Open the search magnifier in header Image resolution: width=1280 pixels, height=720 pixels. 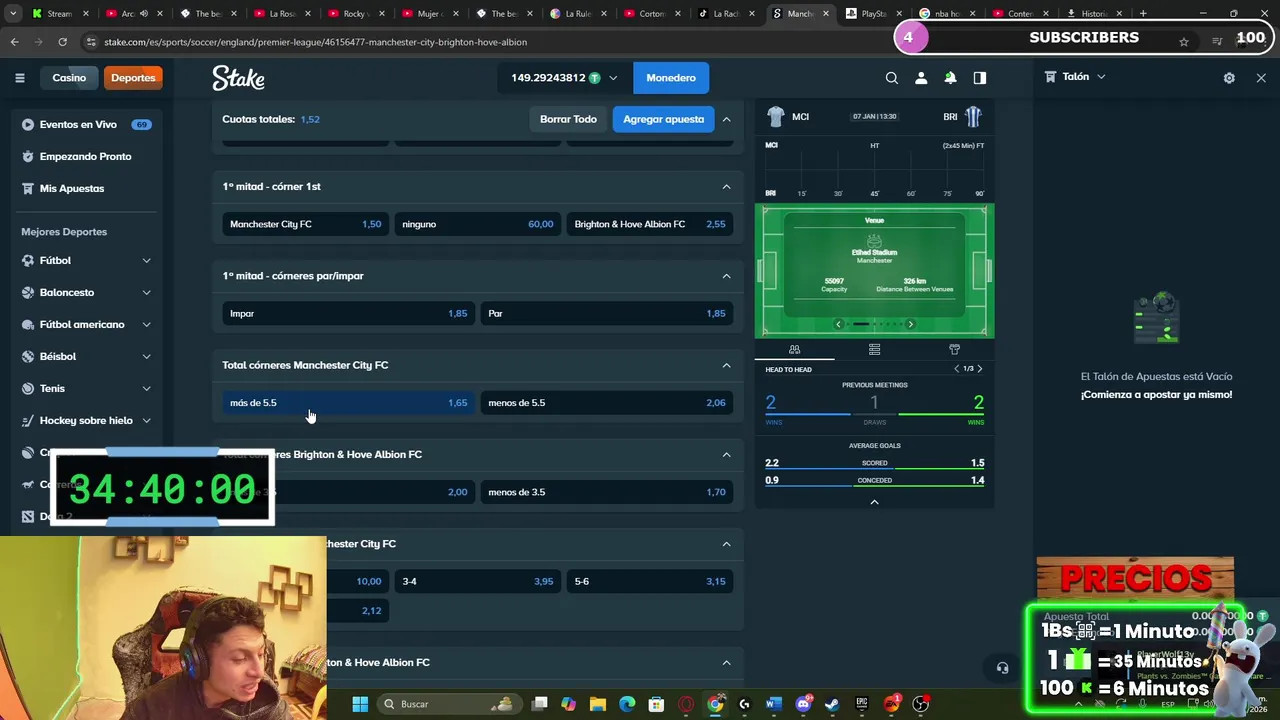coord(892,78)
